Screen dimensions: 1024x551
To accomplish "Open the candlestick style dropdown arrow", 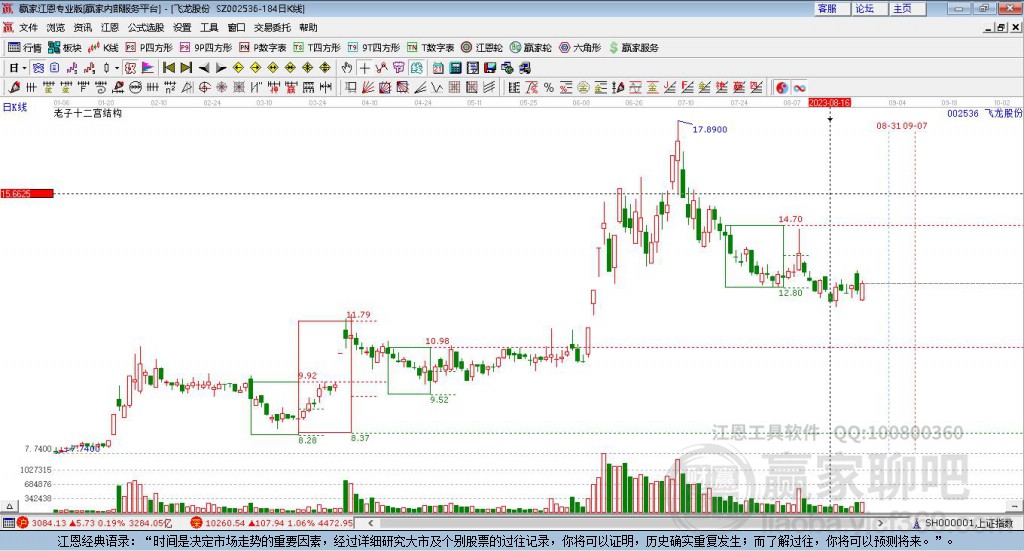I will click(x=117, y=68).
